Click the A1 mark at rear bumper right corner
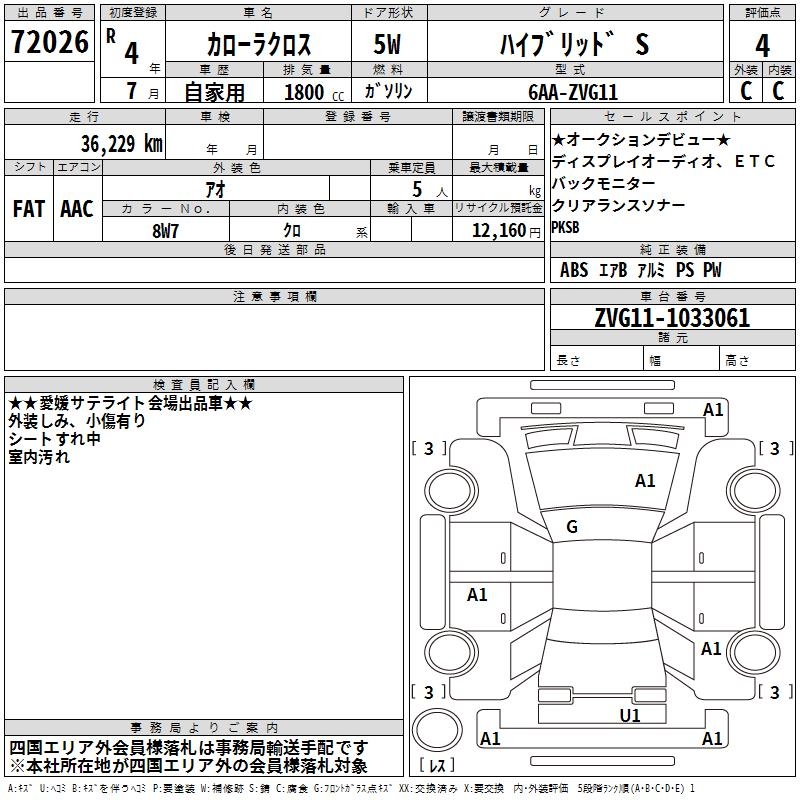The width and height of the screenshot is (800, 800). pyautogui.click(x=712, y=738)
